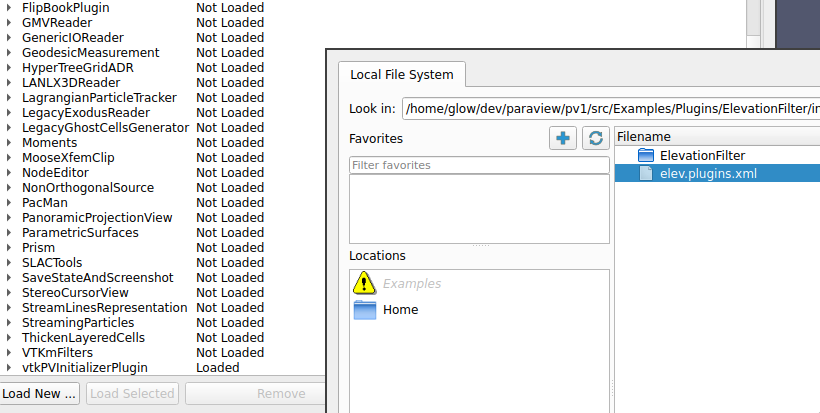Click Home label in Locations list

[401, 309]
